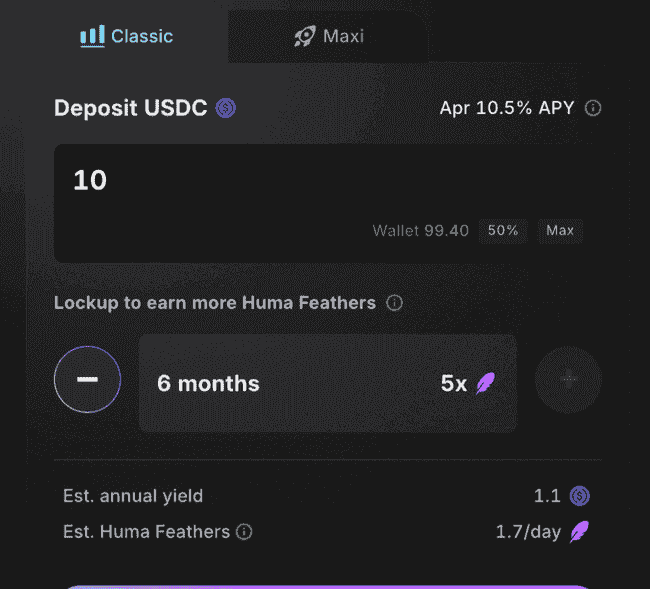This screenshot has height=589, width=650.
Task: Decrease lockup period with minus button
Action: click(x=87, y=380)
